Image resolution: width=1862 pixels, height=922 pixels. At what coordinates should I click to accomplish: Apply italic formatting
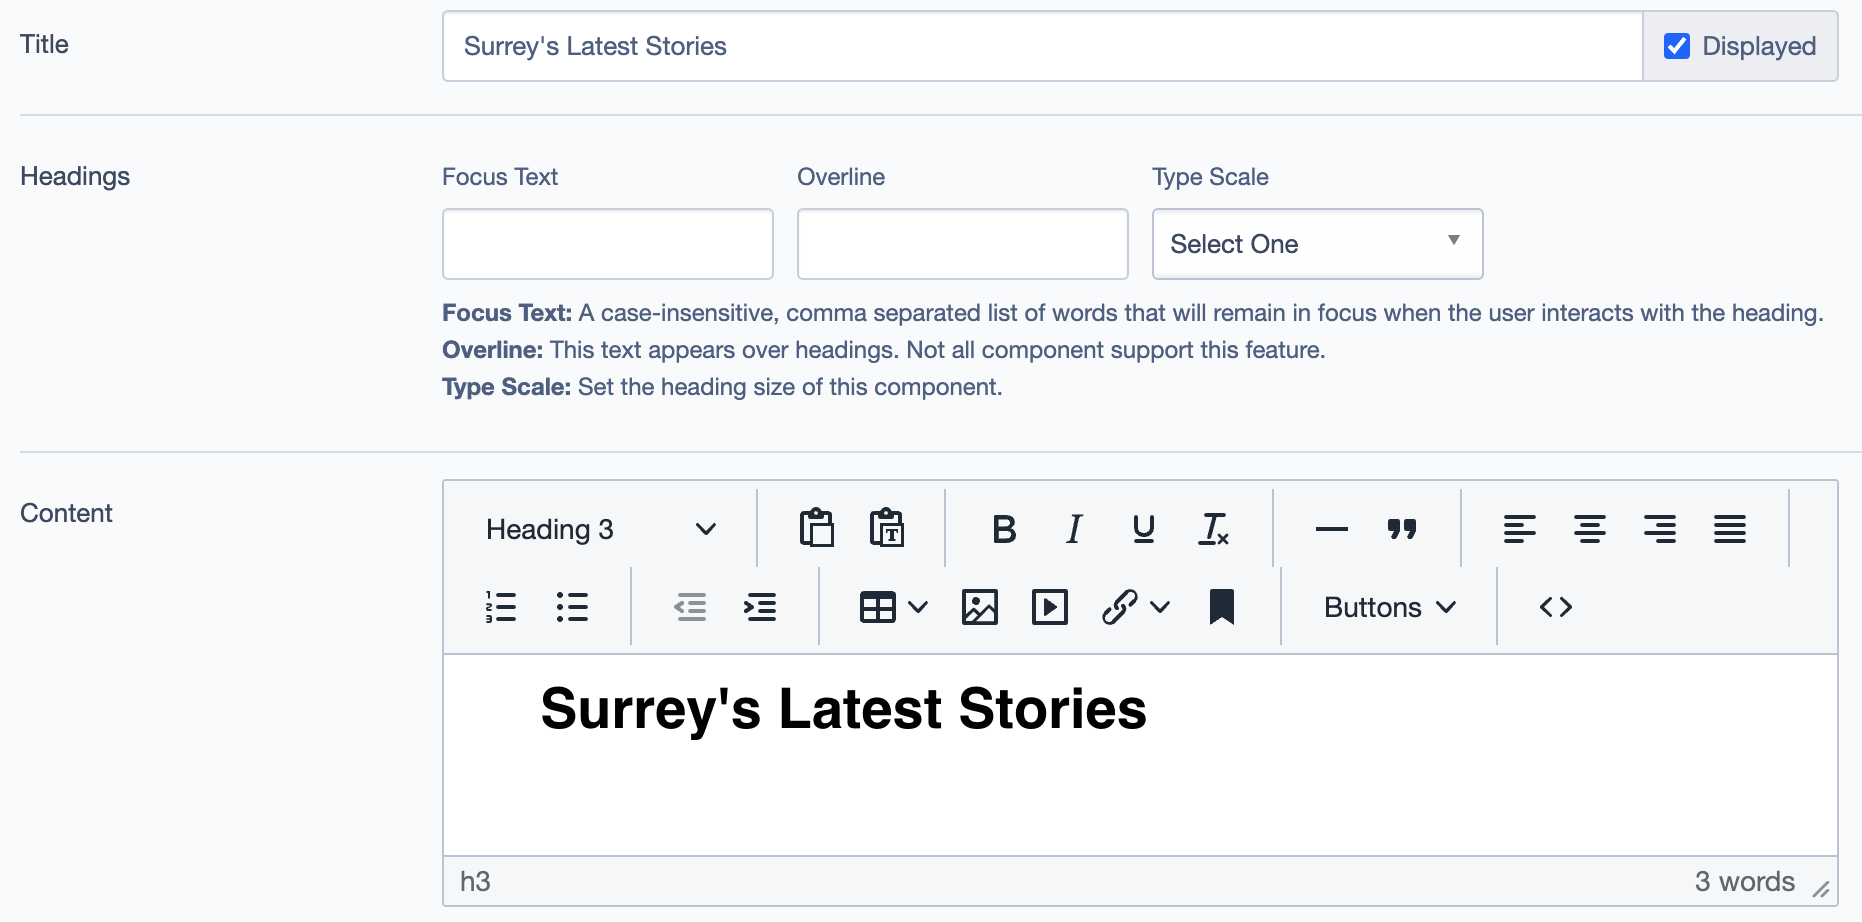1074,529
